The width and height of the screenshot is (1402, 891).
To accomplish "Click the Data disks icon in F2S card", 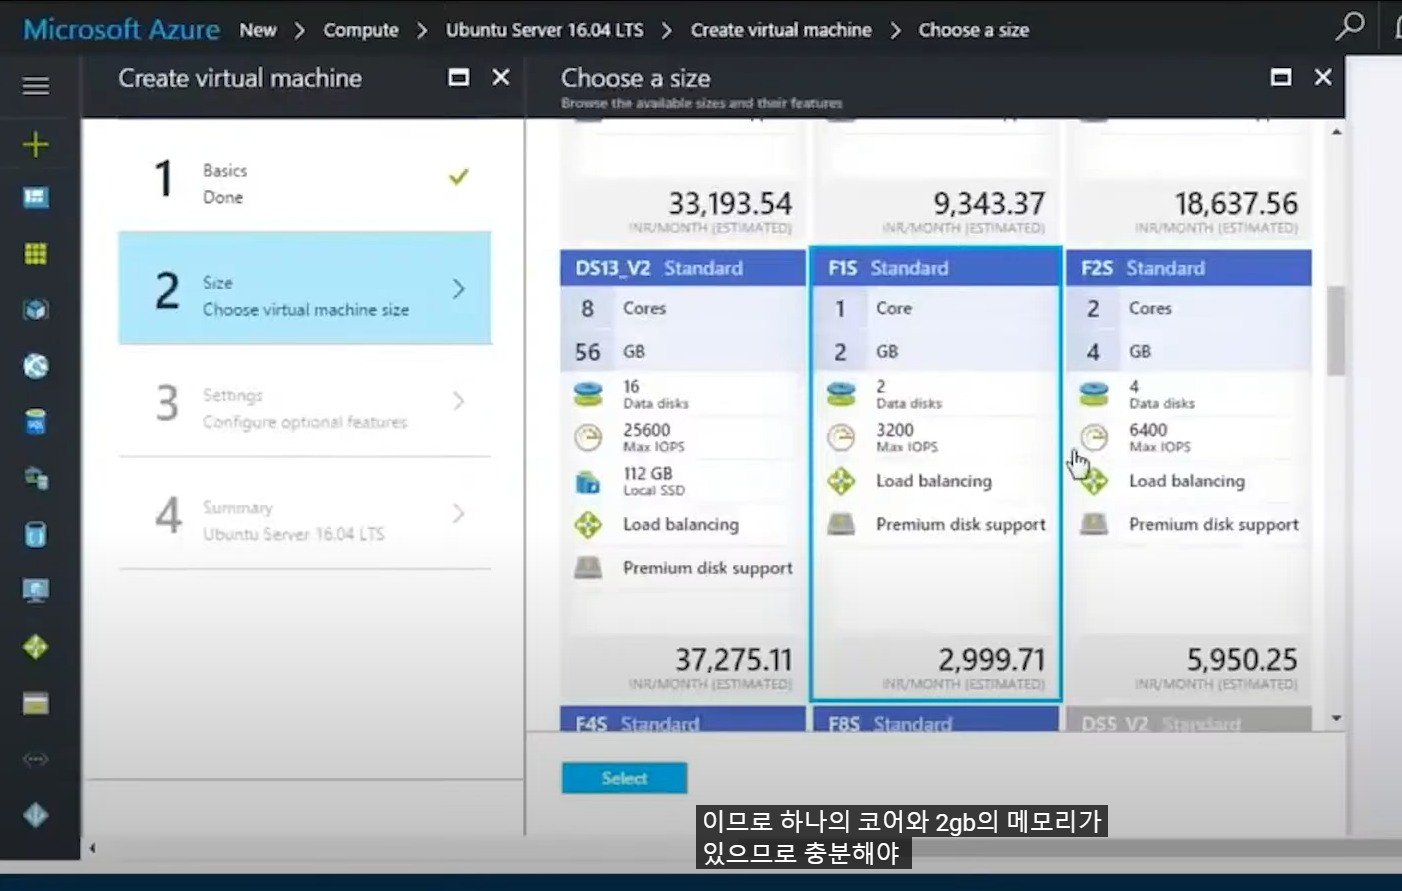I will click(1094, 394).
